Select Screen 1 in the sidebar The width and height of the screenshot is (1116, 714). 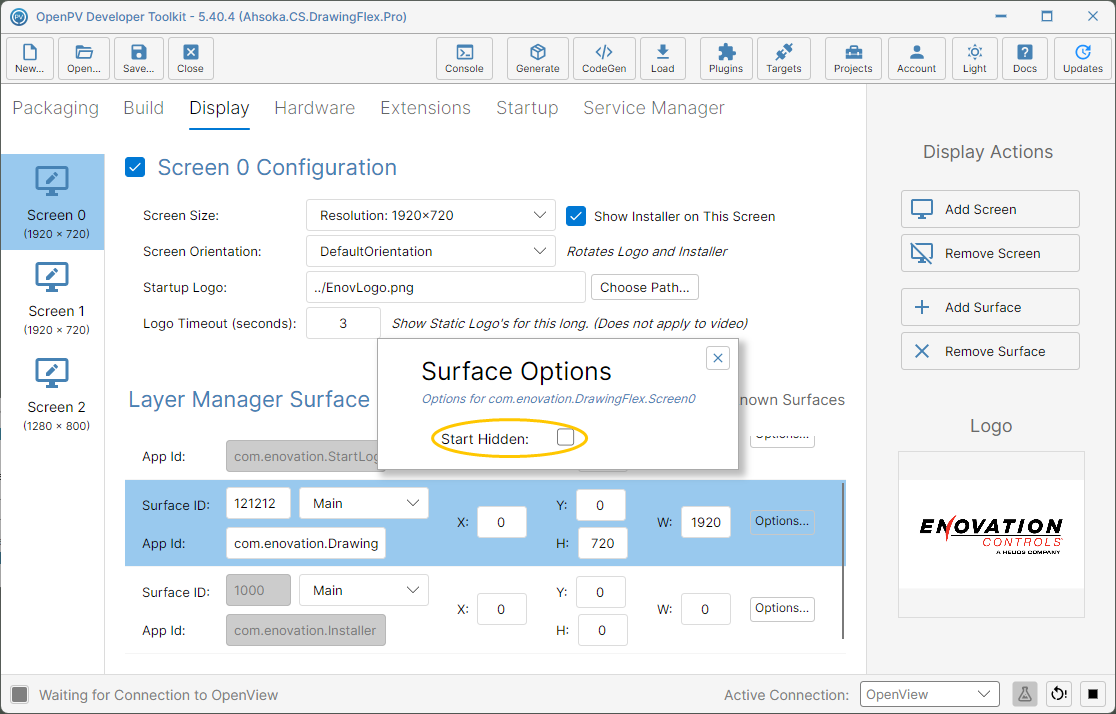(53, 298)
